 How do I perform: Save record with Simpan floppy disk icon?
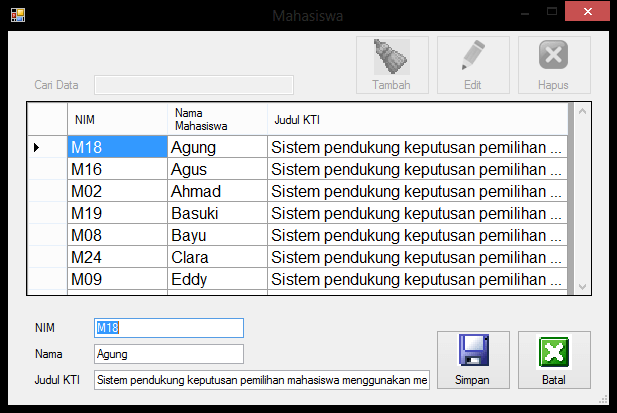pos(471,359)
